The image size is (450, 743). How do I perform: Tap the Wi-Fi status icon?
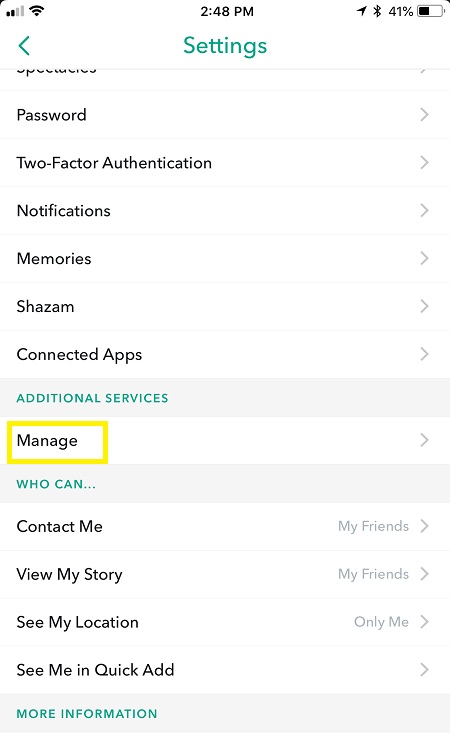point(36,10)
